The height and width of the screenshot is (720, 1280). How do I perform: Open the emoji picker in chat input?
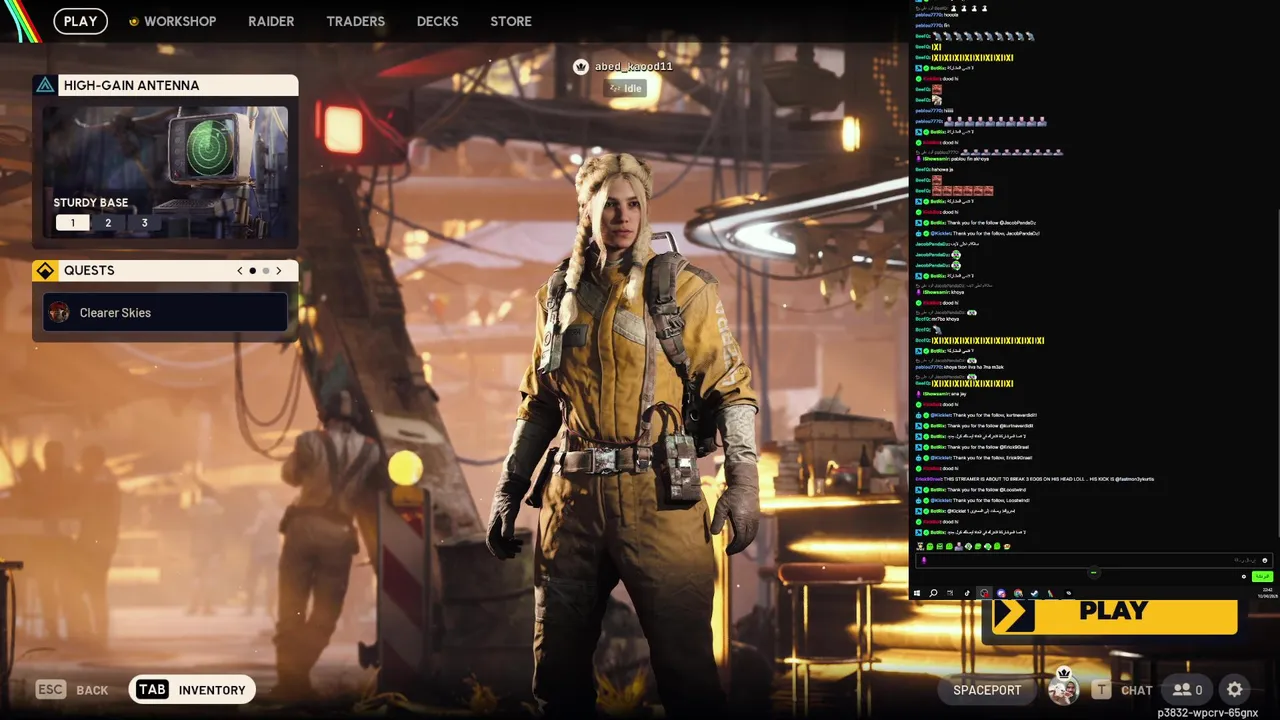point(1265,560)
